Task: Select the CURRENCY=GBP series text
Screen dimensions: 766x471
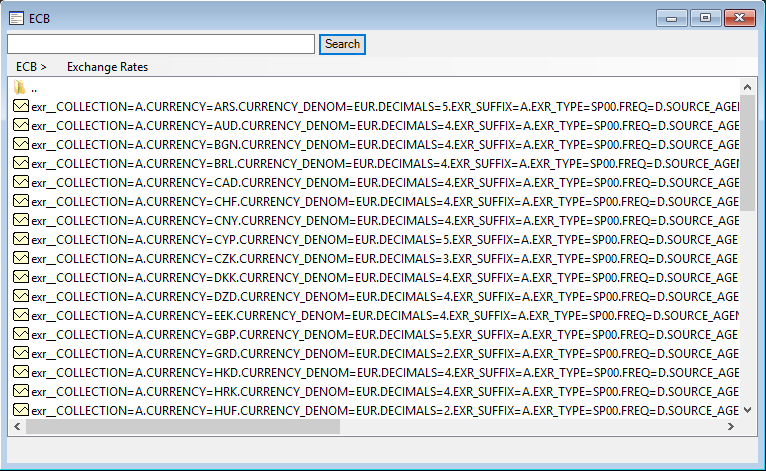Action: click(385, 335)
